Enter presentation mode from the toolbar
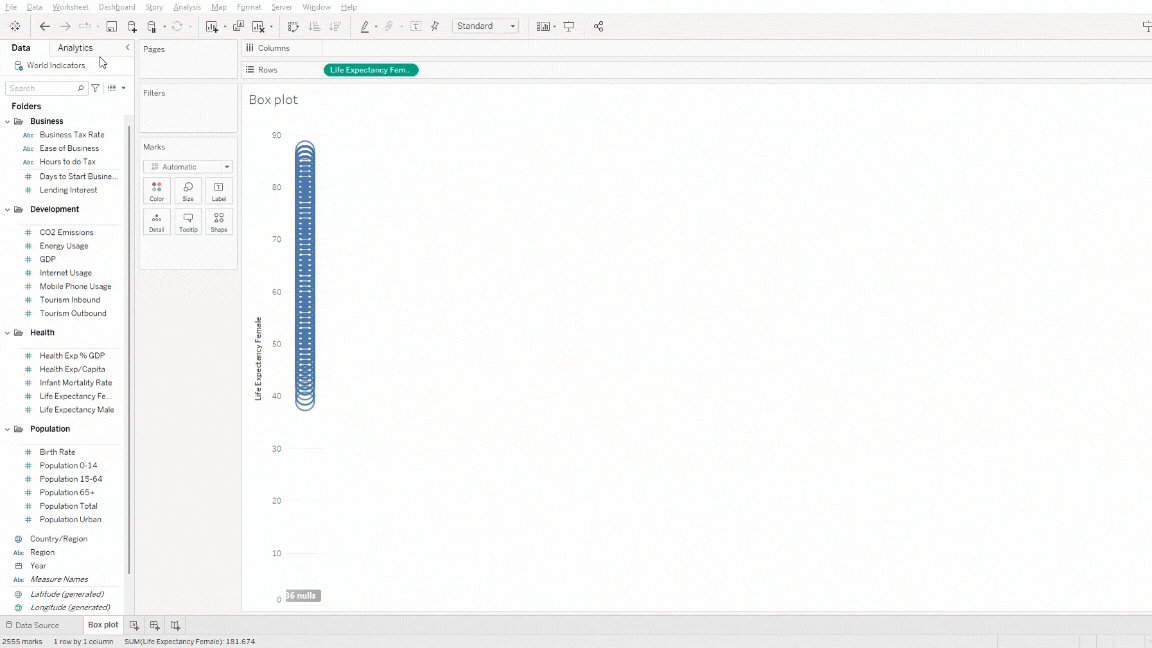The height and width of the screenshot is (648, 1152). pyautogui.click(x=568, y=26)
